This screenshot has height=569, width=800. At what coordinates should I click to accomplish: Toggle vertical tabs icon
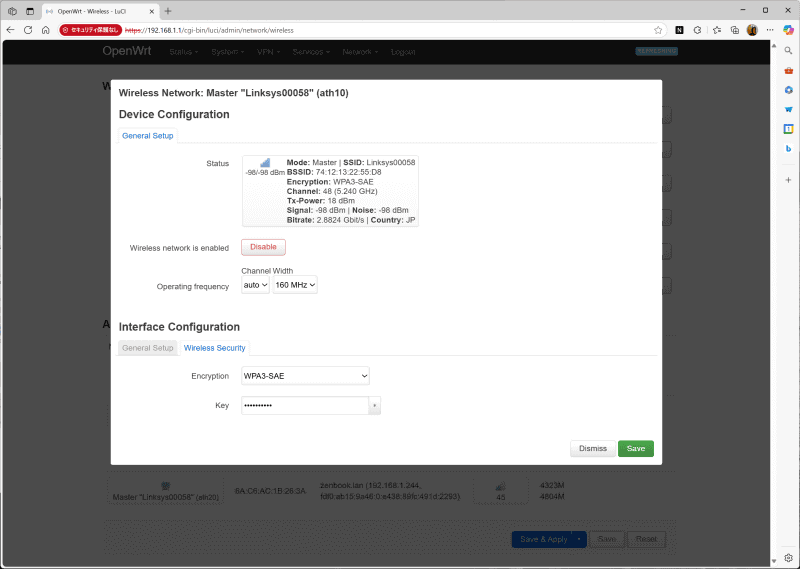[30, 11]
